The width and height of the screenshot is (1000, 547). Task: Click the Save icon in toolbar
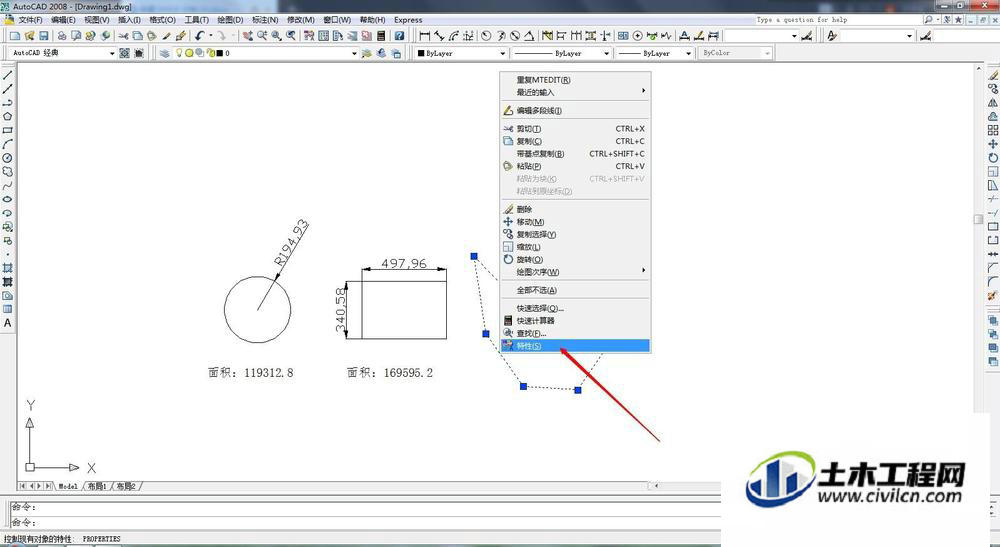43,36
